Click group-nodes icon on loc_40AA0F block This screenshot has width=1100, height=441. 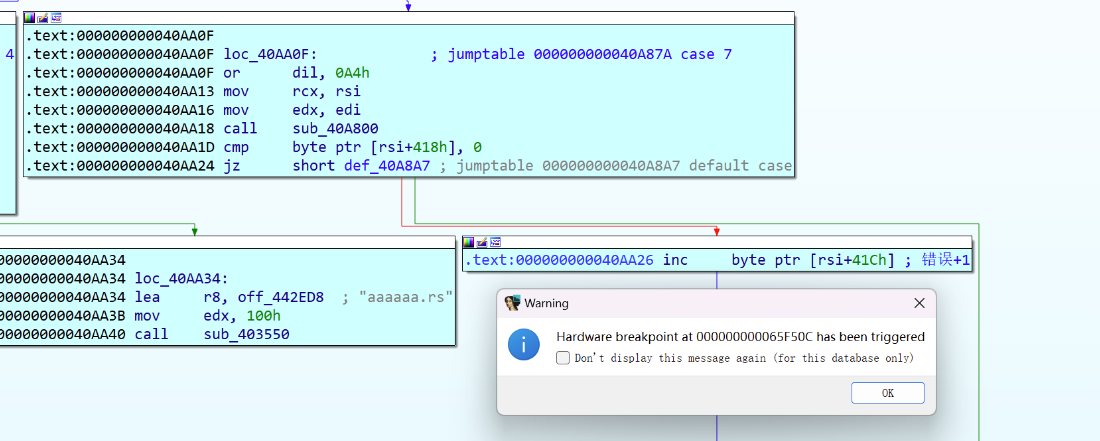pyautogui.click(x=56, y=18)
